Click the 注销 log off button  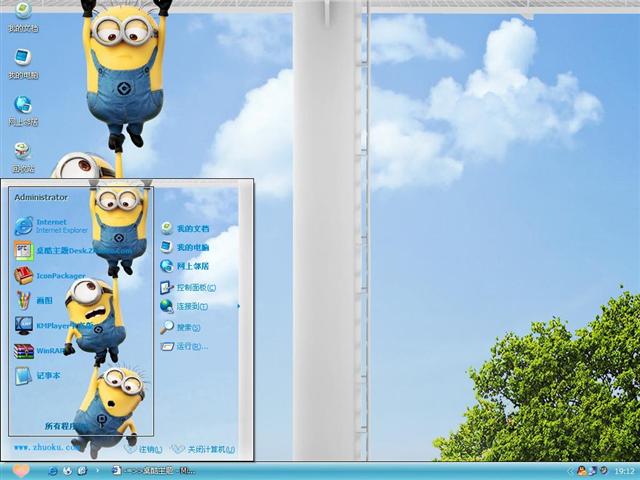click(x=144, y=449)
